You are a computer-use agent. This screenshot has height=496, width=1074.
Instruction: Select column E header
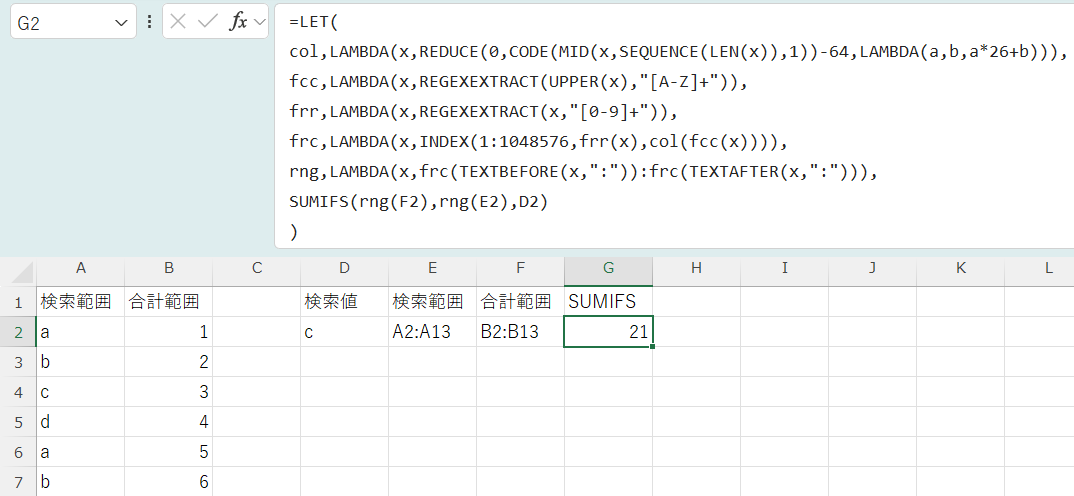[x=432, y=269]
